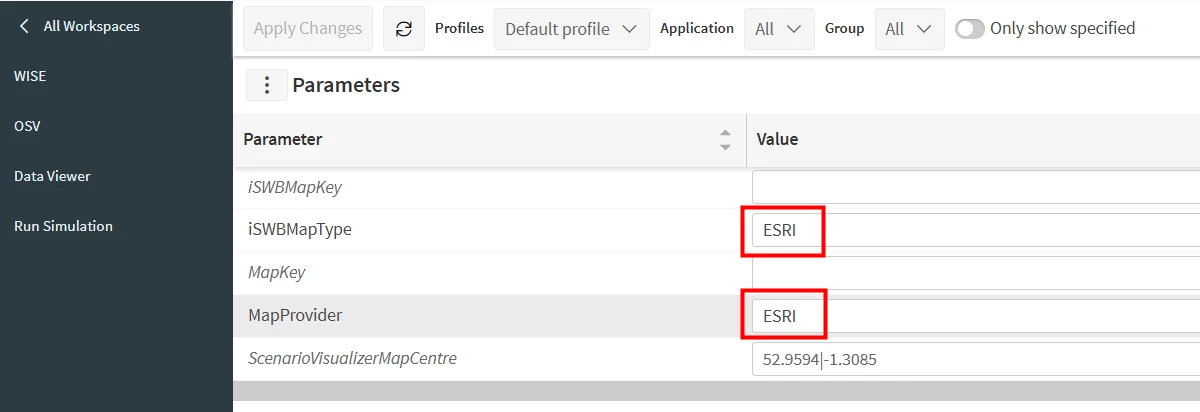The height and width of the screenshot is (412, 1200).
Task: Return to All Workspaces
Action: coord(91,26)
